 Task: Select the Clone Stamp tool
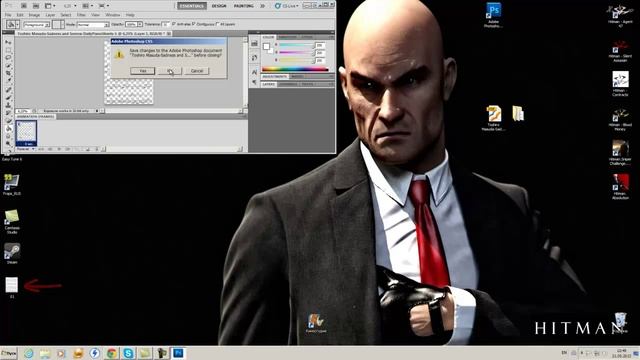pos(8,105)
